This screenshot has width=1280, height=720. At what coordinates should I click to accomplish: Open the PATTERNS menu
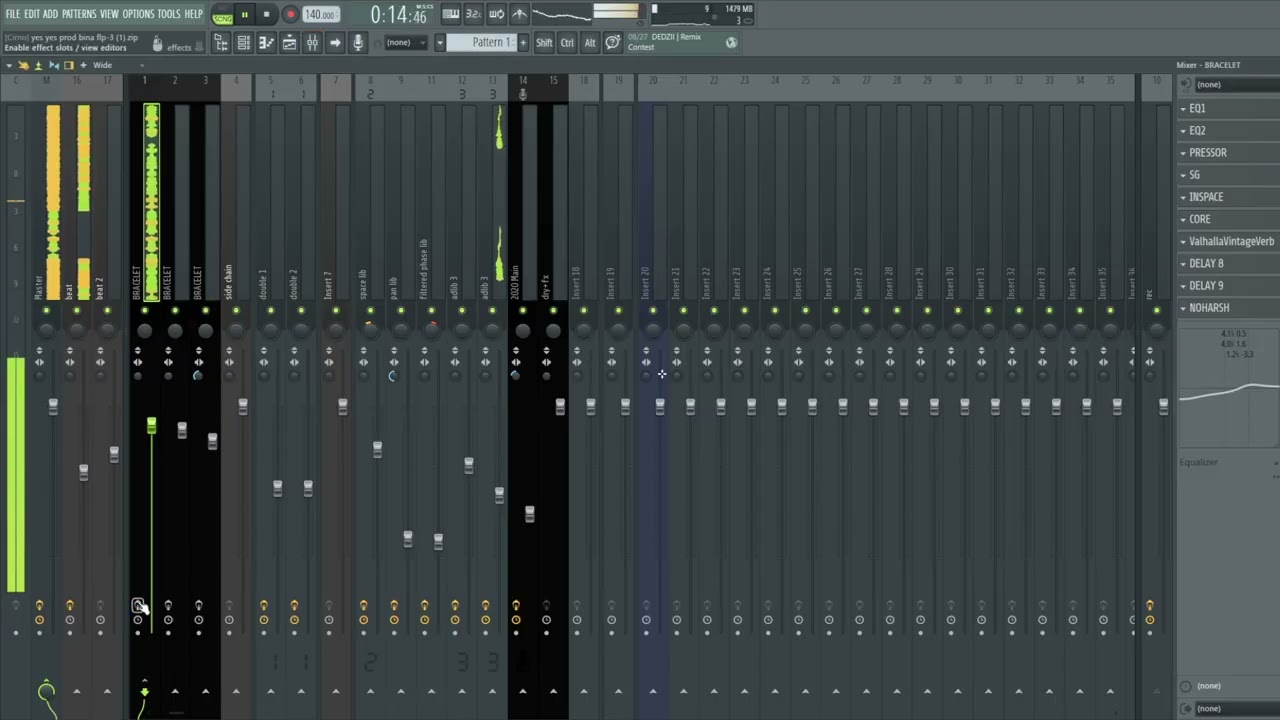pyautogui.click(x=79, y=14)
